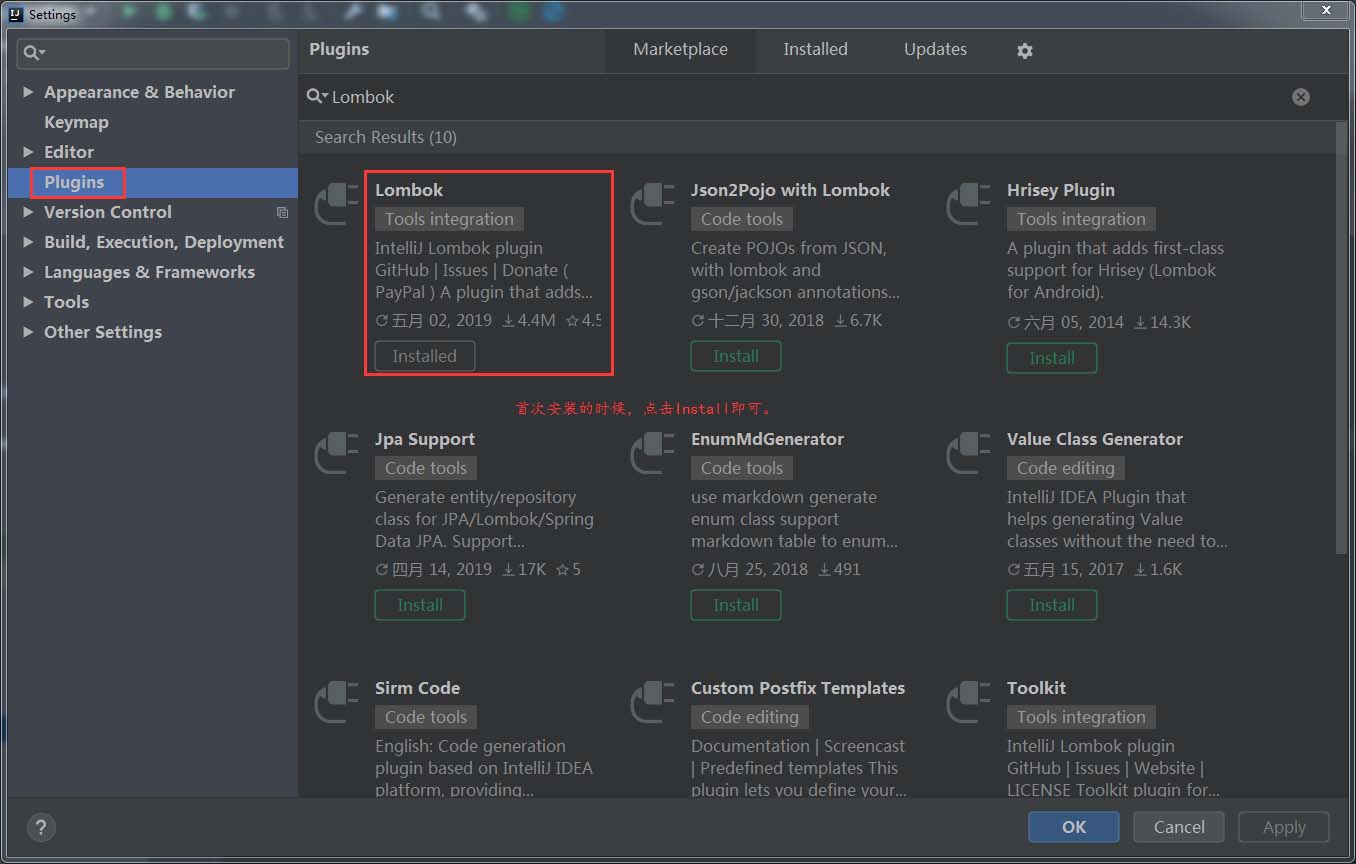Image resolution: width=1356 pixels, height=864 pixels.
Task: Click Code editing tag under Value Class Generator
Action: pos(1065,468)
